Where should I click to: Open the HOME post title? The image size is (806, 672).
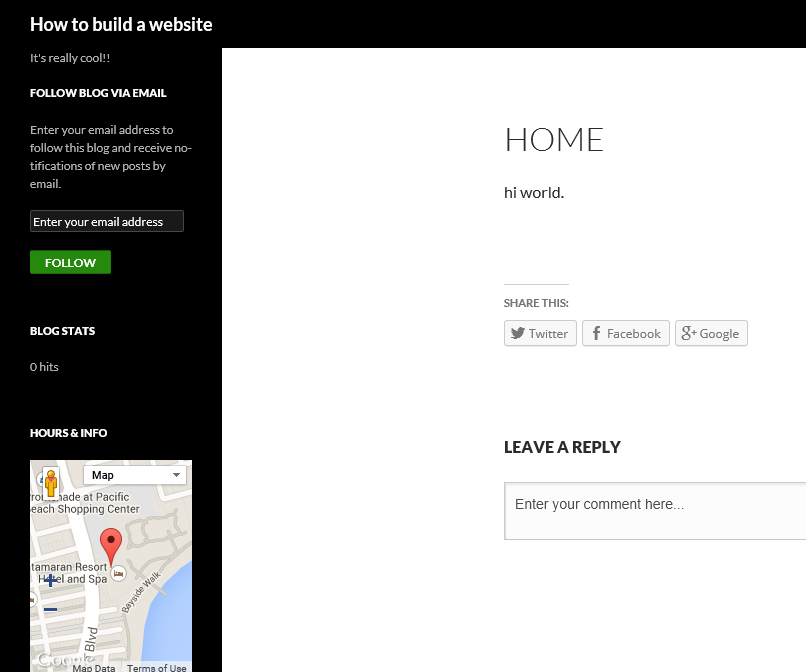554,139
